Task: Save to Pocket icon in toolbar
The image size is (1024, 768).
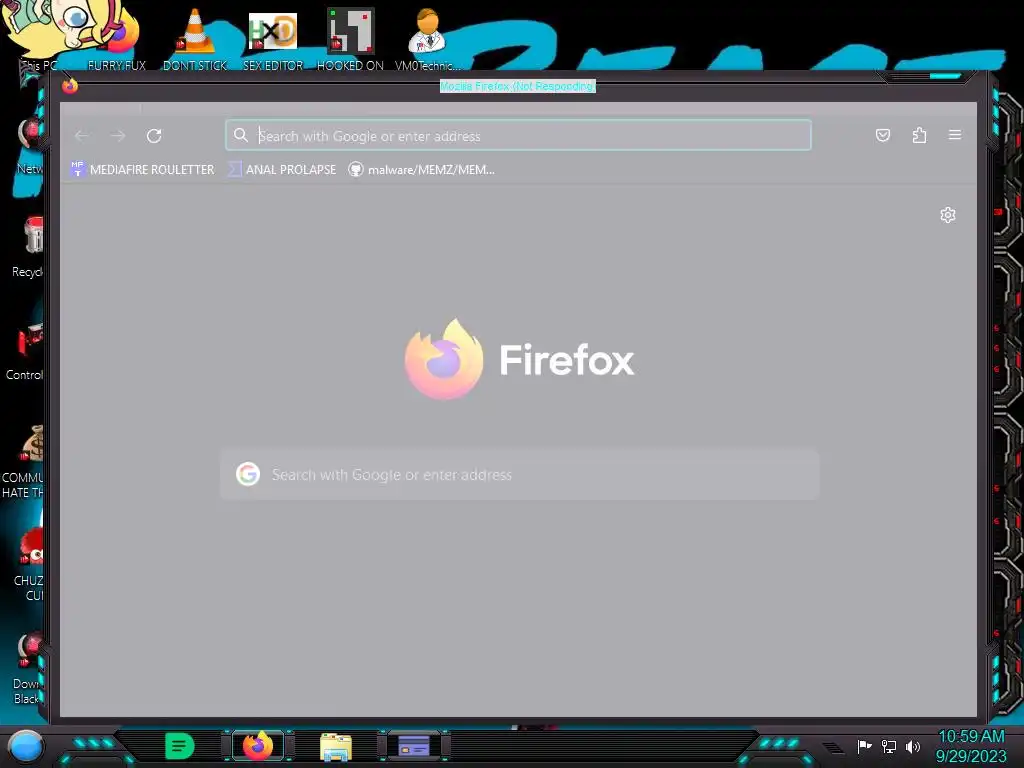Action: 882,135
